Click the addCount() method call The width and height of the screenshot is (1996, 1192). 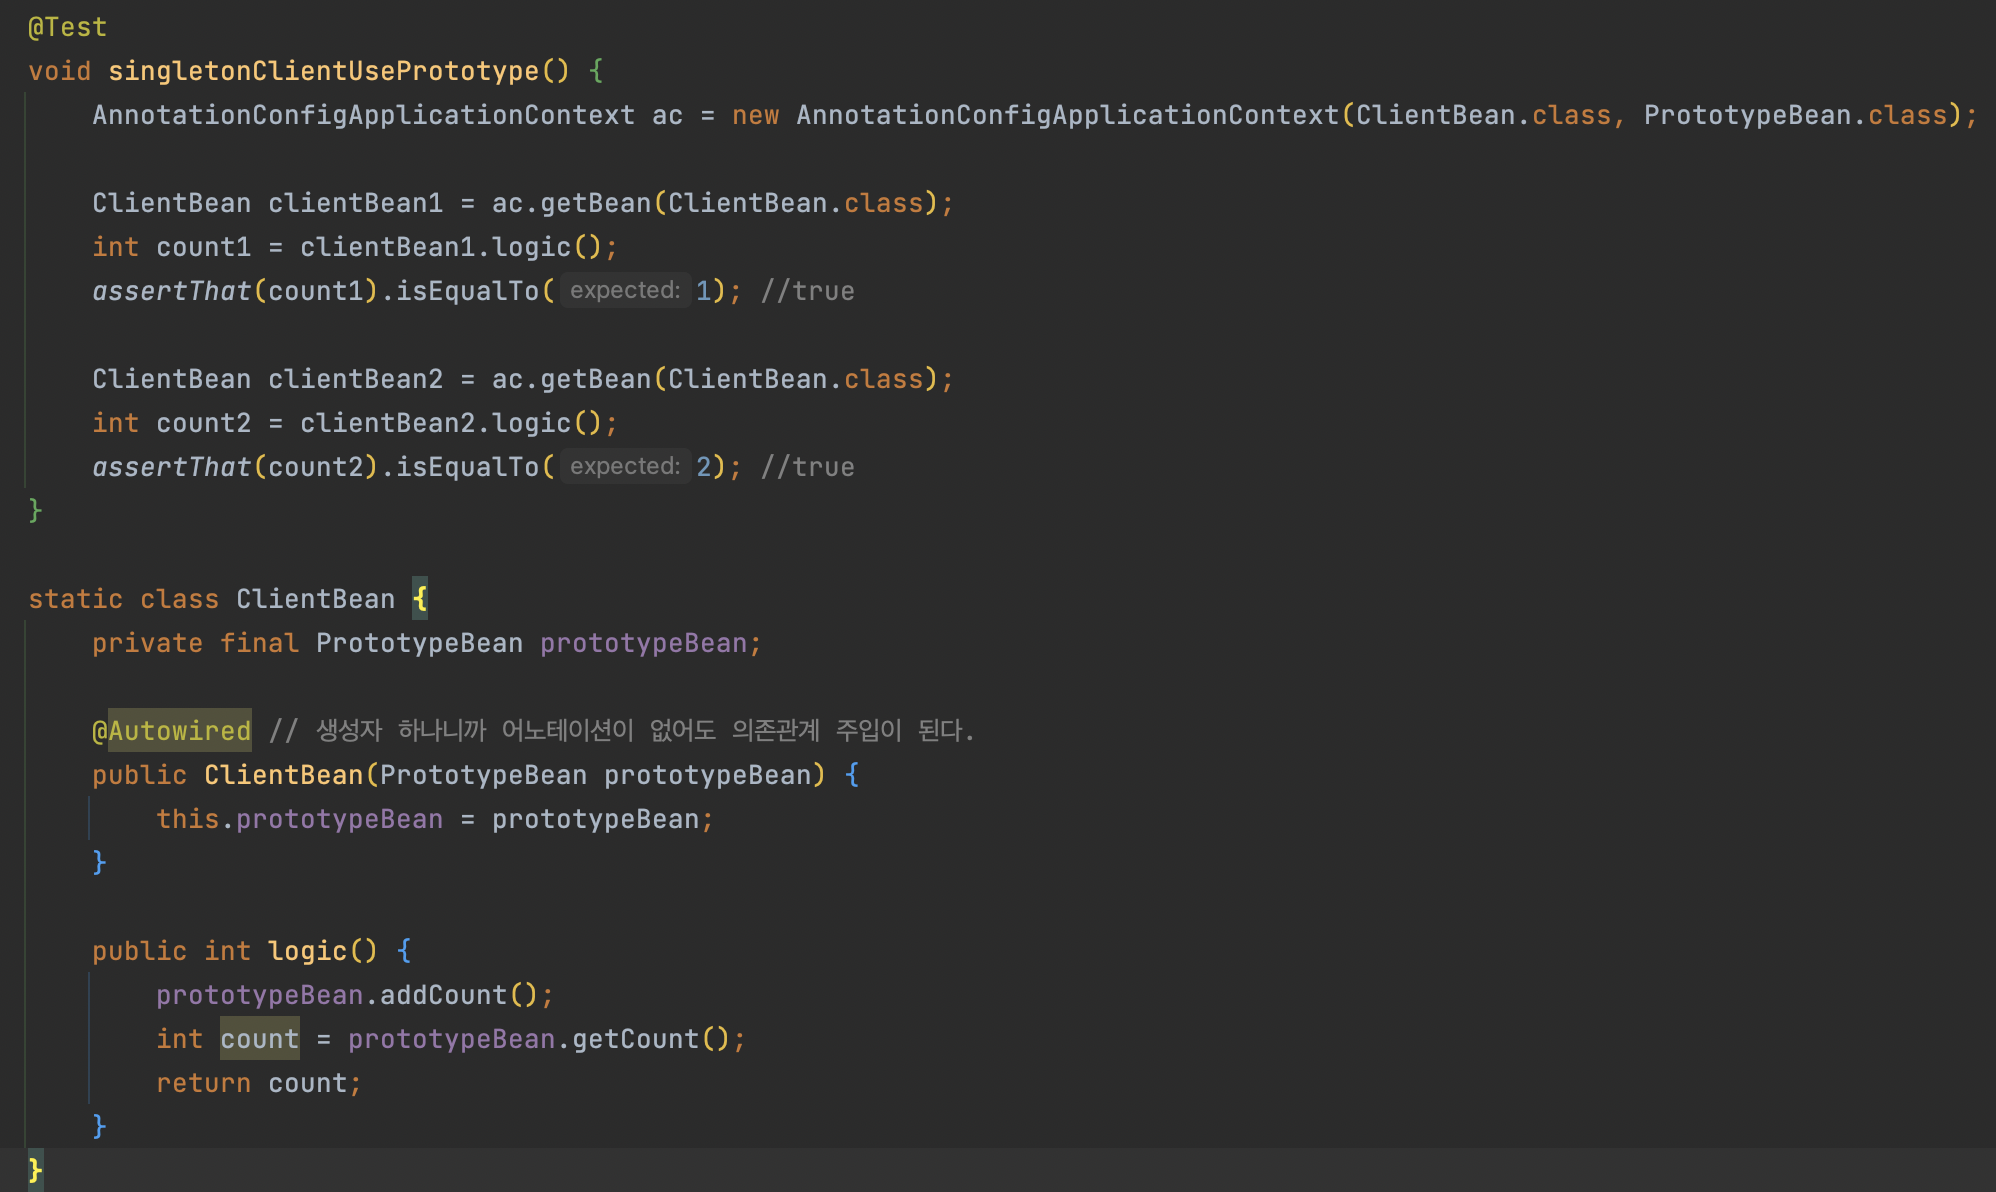pos(443,995)
